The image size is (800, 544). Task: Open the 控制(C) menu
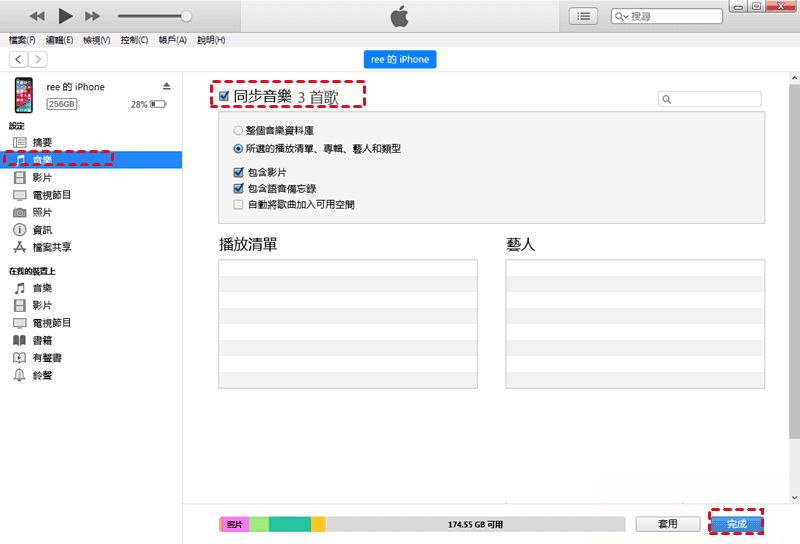click(x=134, y=40)
